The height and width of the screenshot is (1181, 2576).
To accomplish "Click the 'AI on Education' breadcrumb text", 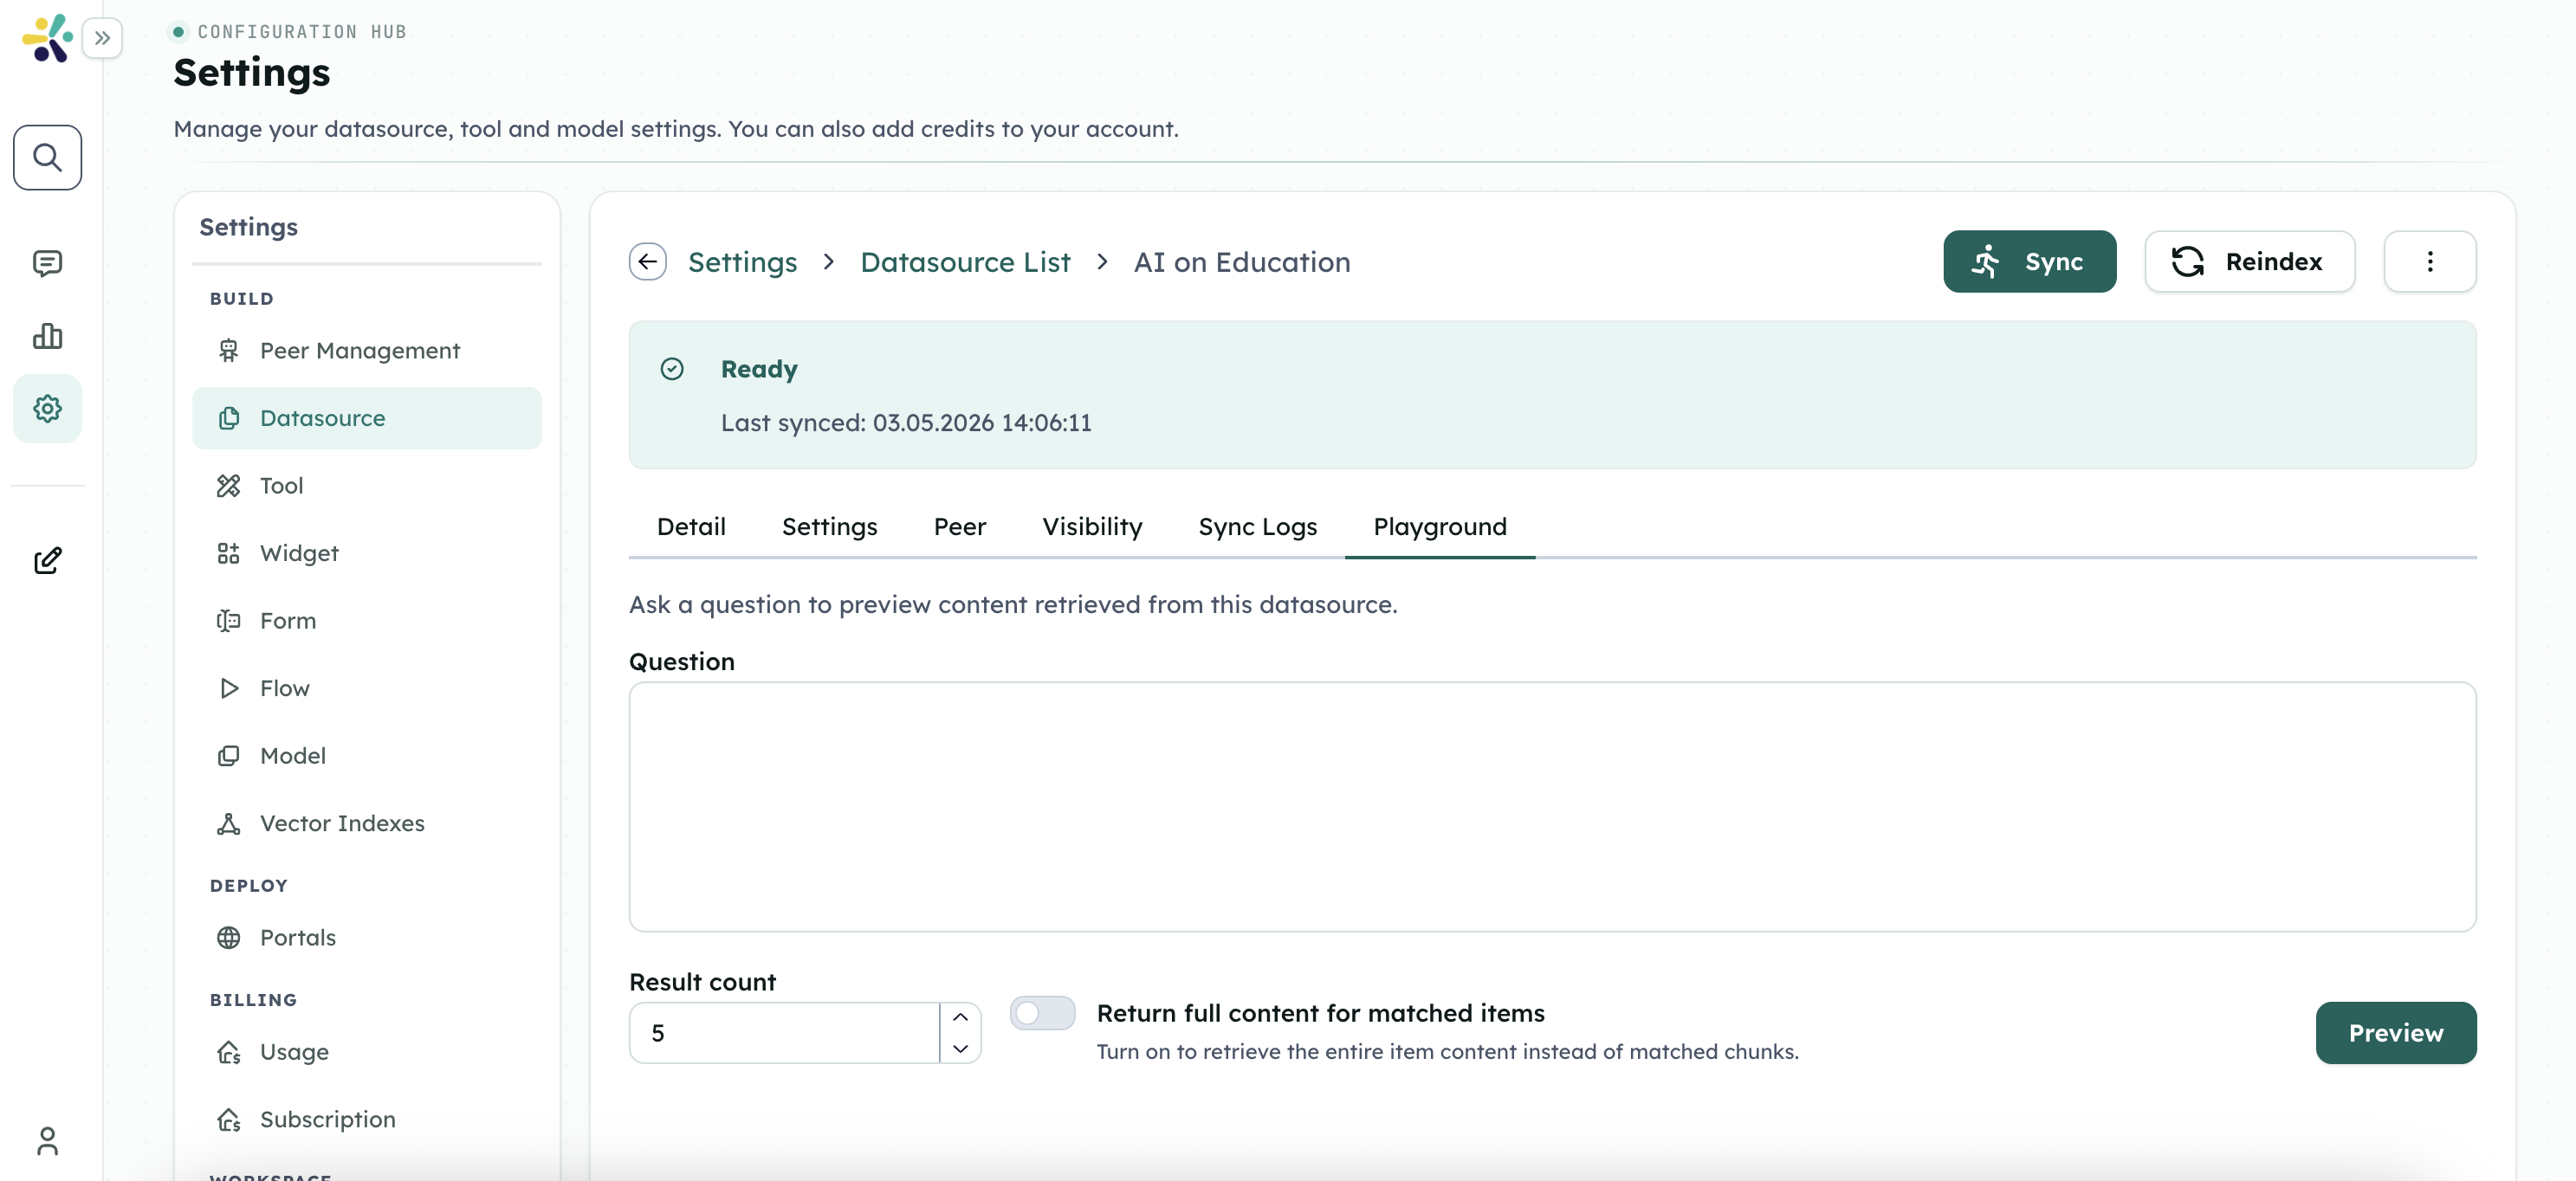I will [x=1241, y=262].
